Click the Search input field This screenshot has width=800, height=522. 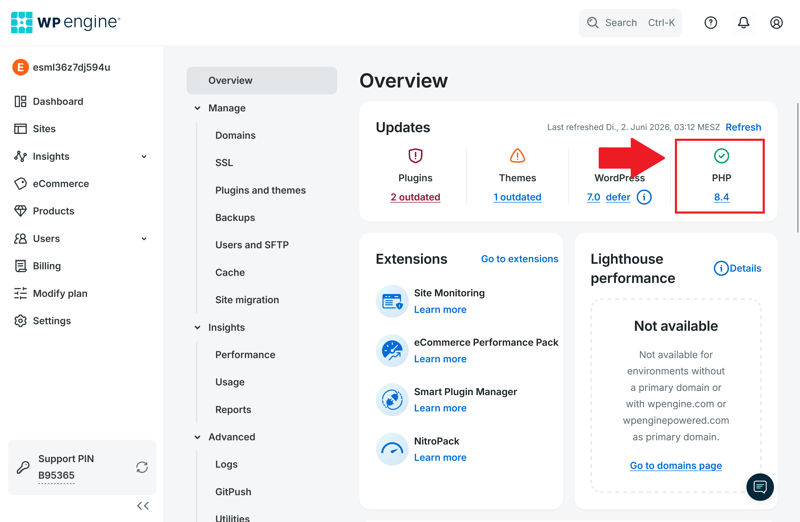630,22
